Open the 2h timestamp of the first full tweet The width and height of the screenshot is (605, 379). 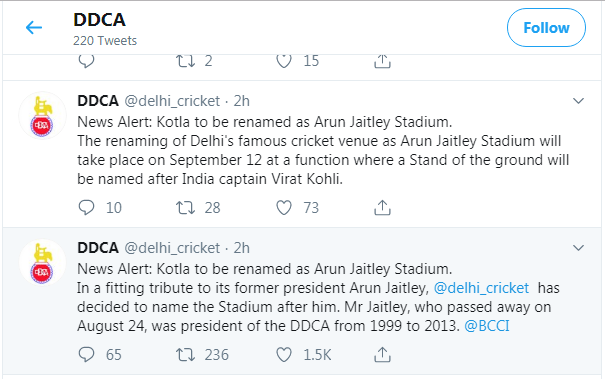pyautogui.click(x=242, y=101)
